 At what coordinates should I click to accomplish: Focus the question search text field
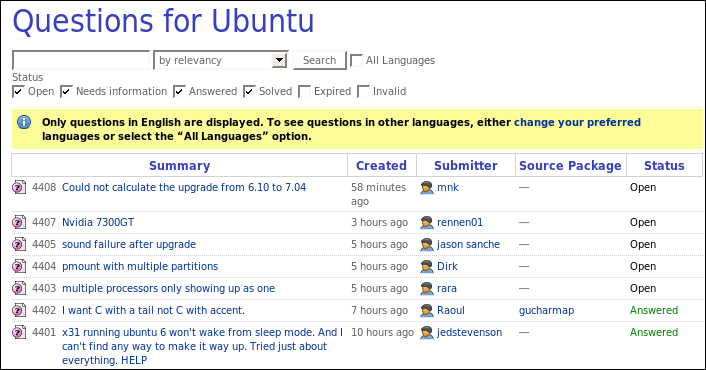(x=81, y=60)
